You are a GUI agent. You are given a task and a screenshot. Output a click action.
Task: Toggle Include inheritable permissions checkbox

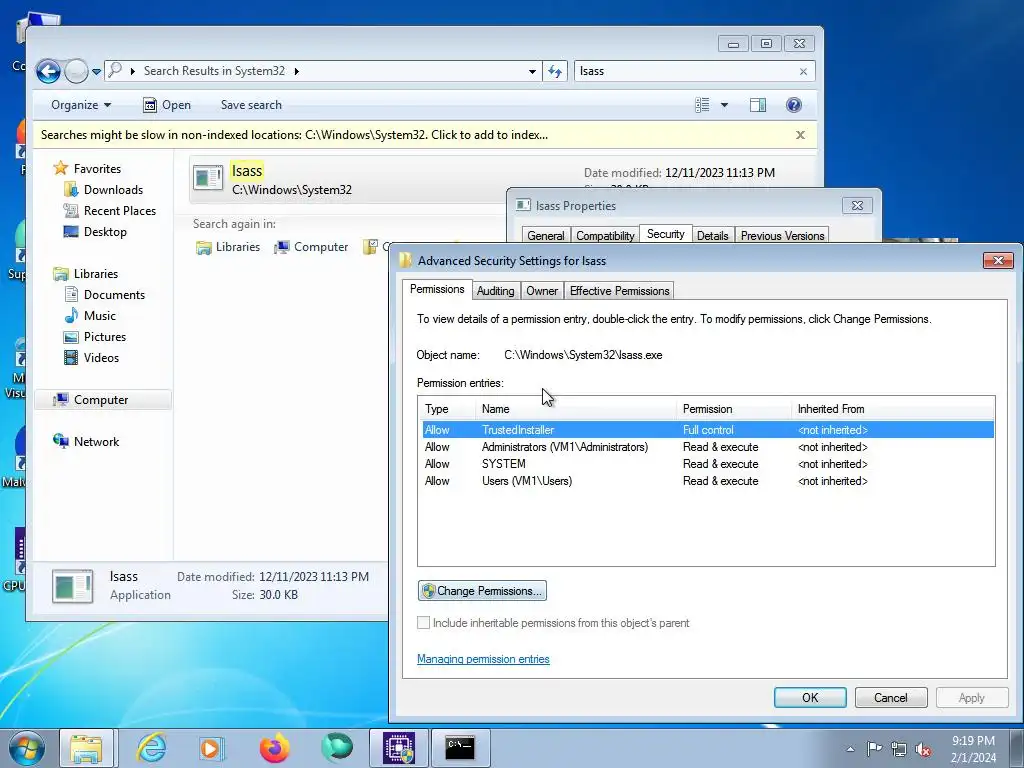point(423,623)
